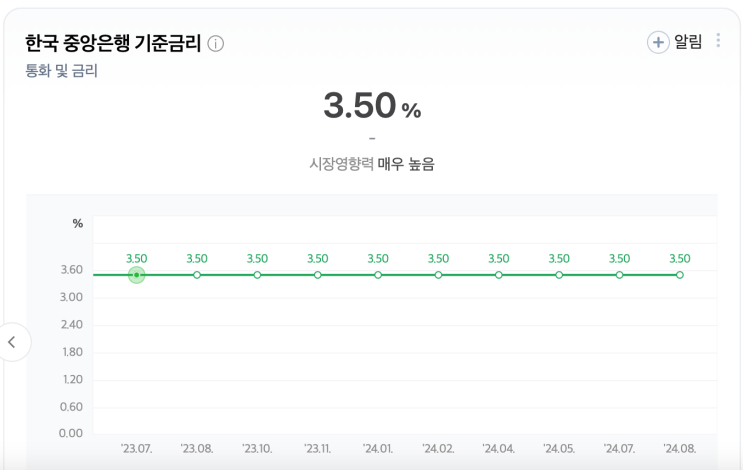Click the '24.08. x-axis date label
Image resolution: width=743 pixels, height=470 pixels.
tap(680, 449)
